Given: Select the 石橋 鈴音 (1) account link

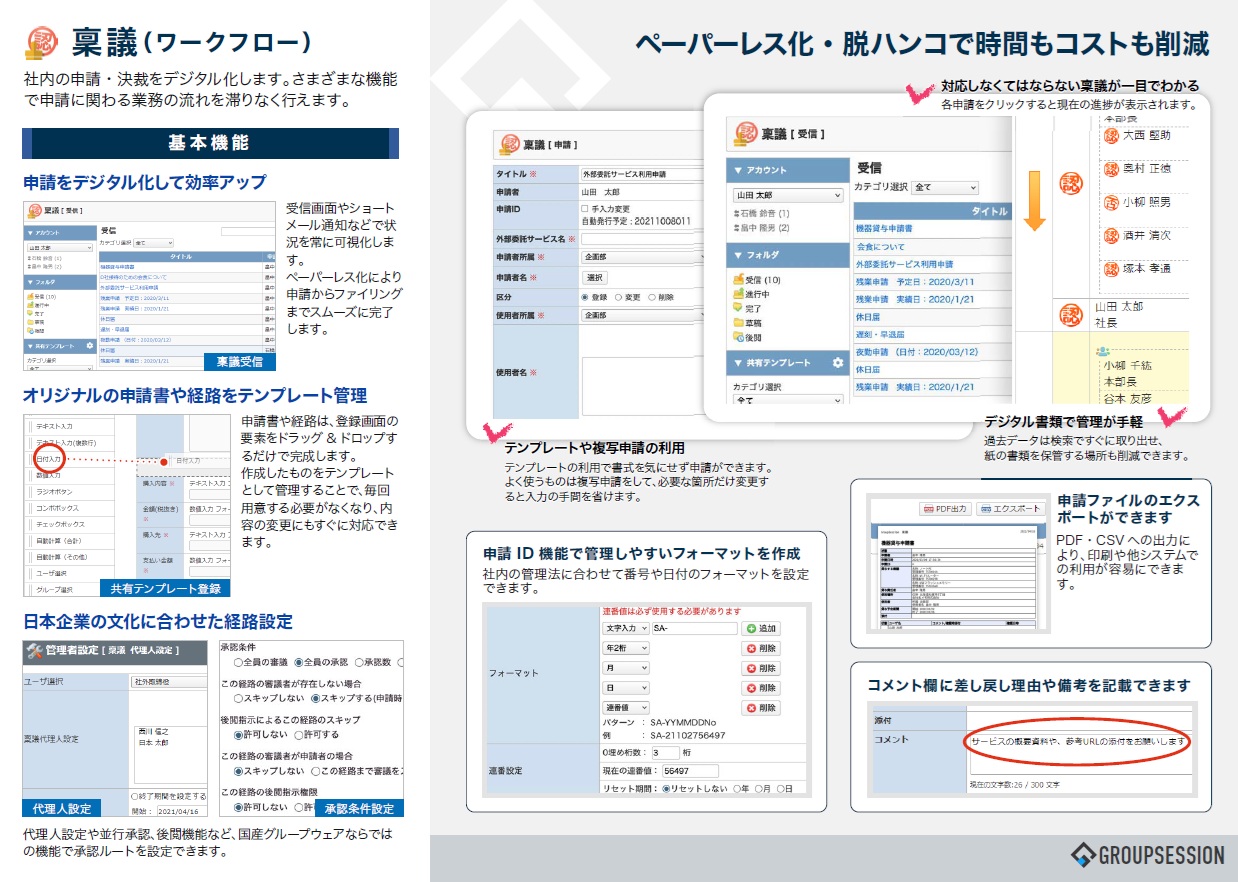Looking at the screenshot, I should (x=762, y=214).
